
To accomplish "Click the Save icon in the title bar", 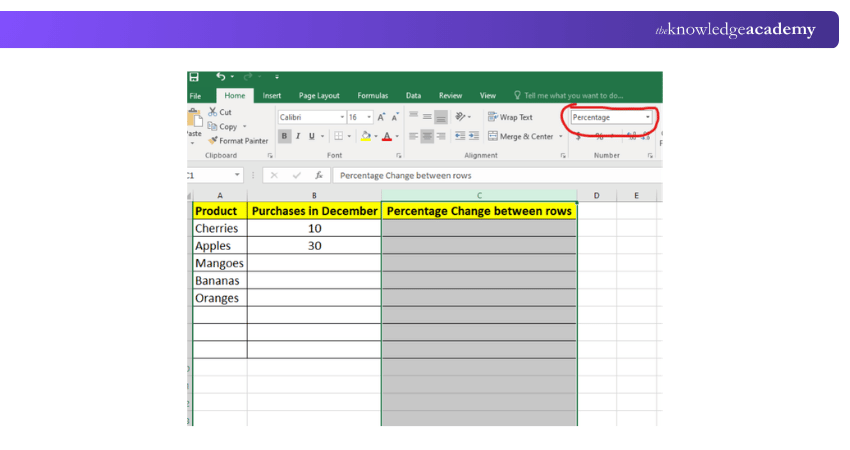I will 194,77.
